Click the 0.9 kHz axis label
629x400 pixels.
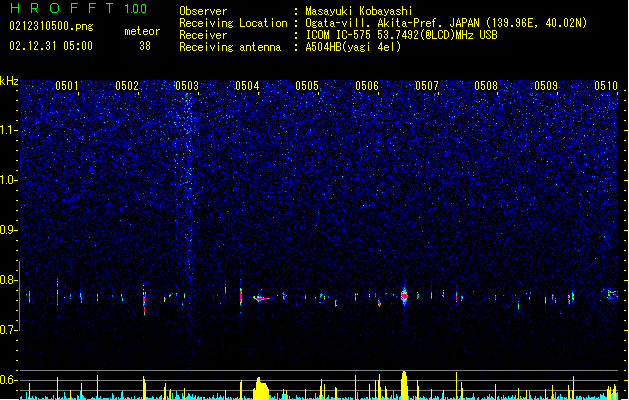tap(8, 230)
